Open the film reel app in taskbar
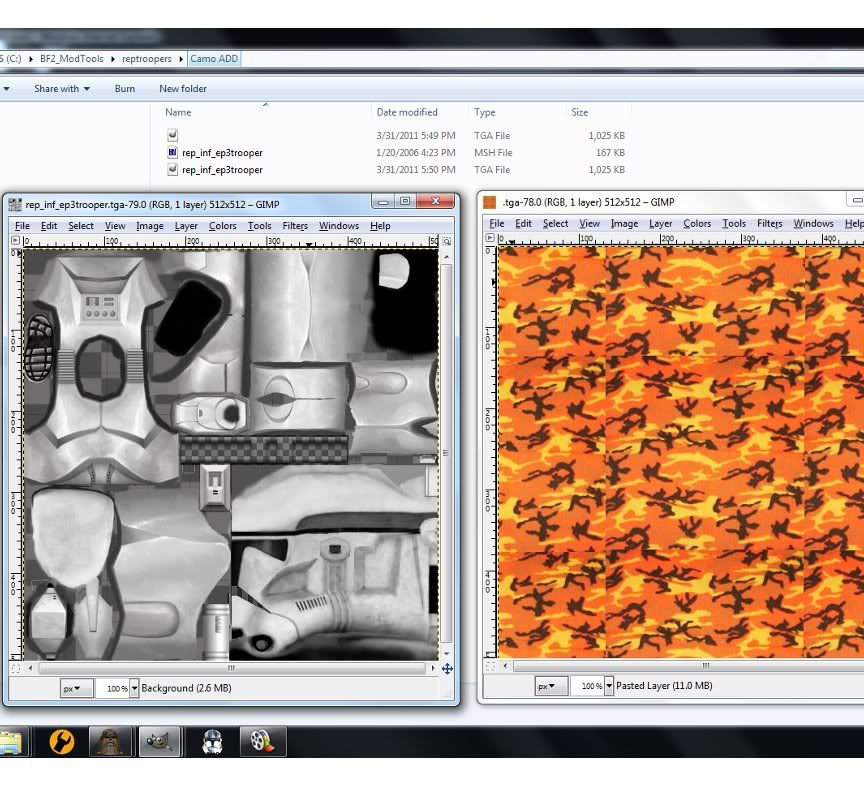864x800 pixels. 263,742
